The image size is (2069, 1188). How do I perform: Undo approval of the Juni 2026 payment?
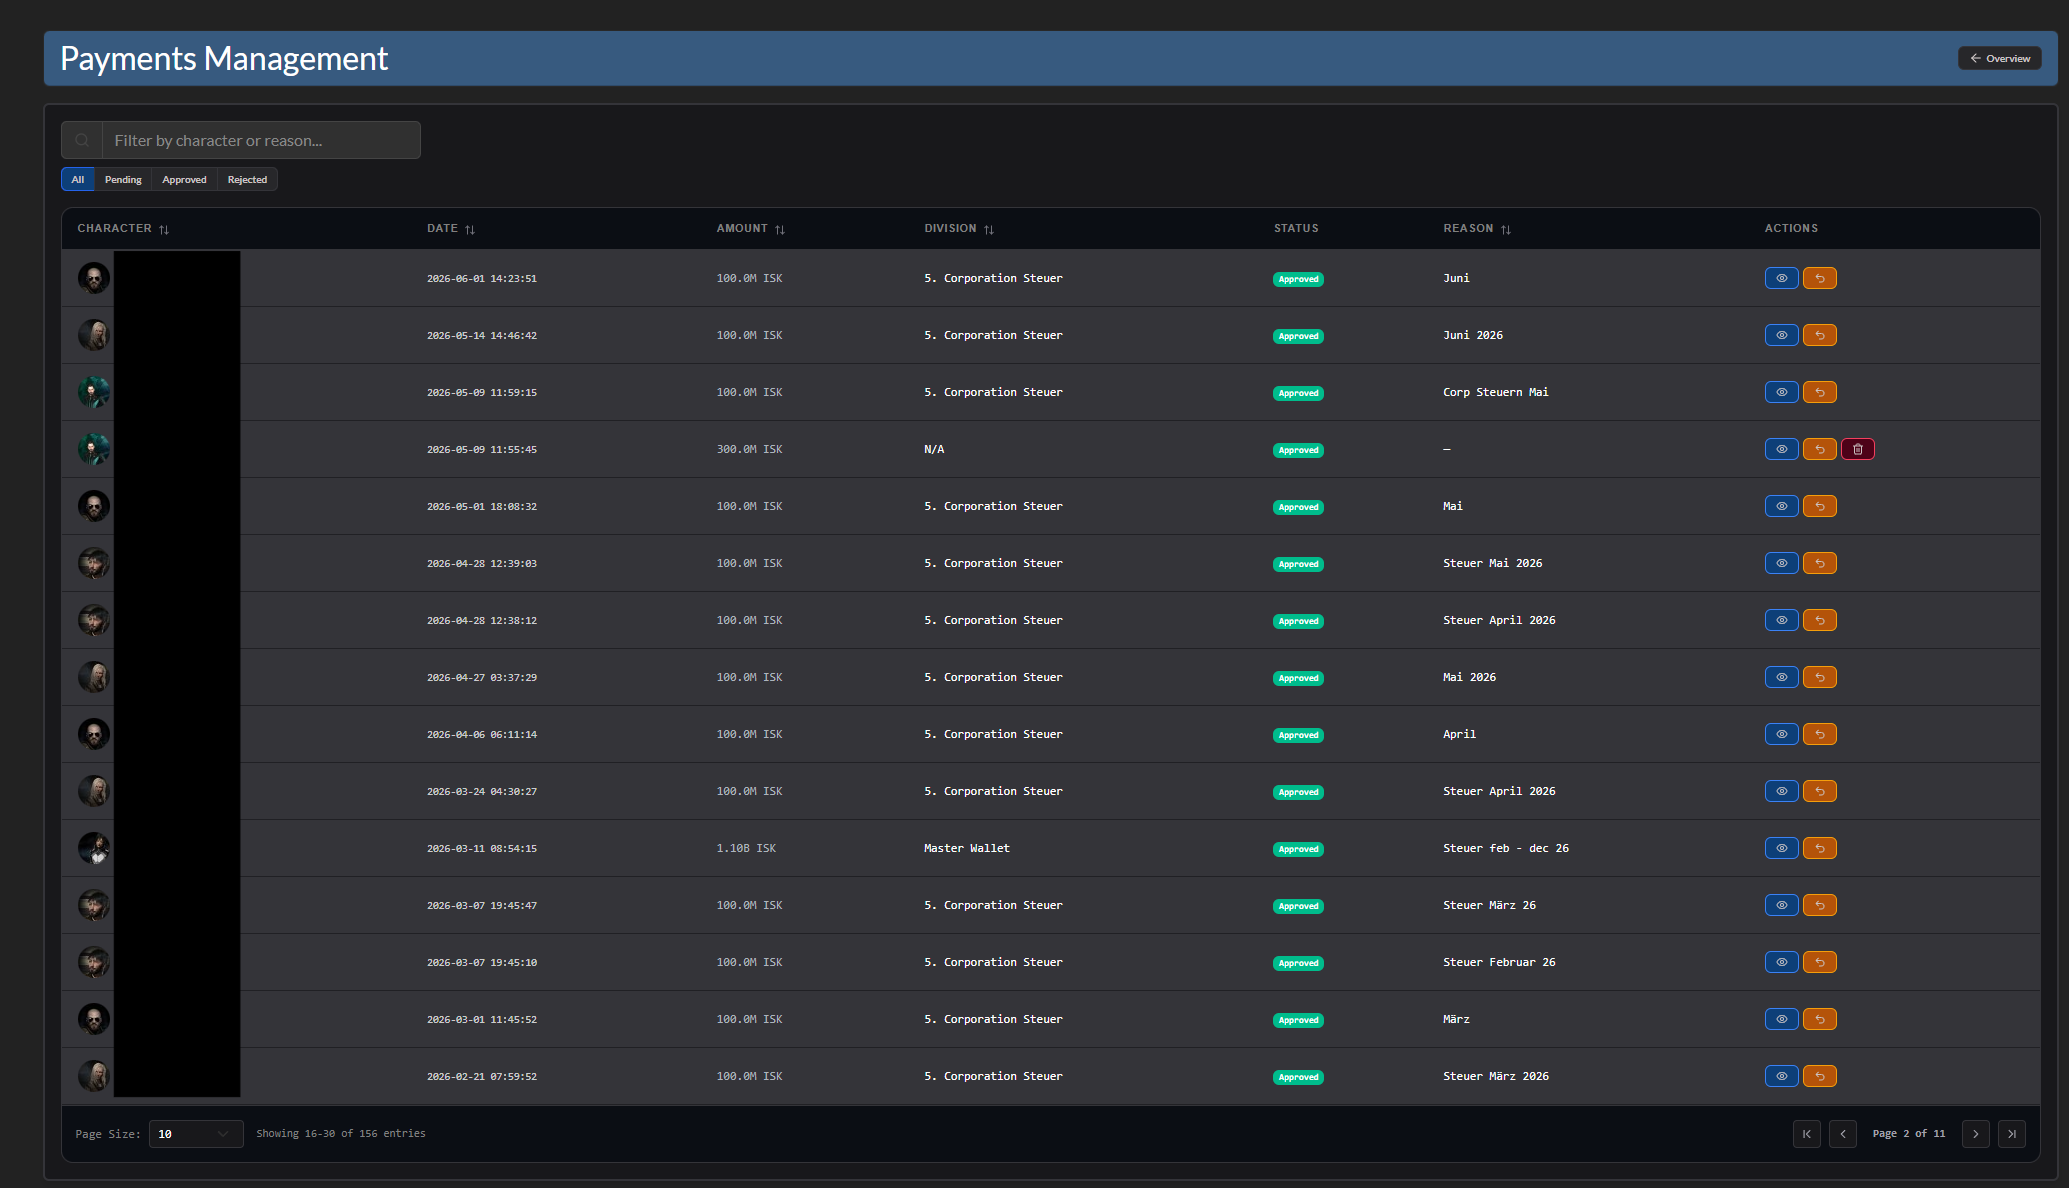tap(1819, 335)
